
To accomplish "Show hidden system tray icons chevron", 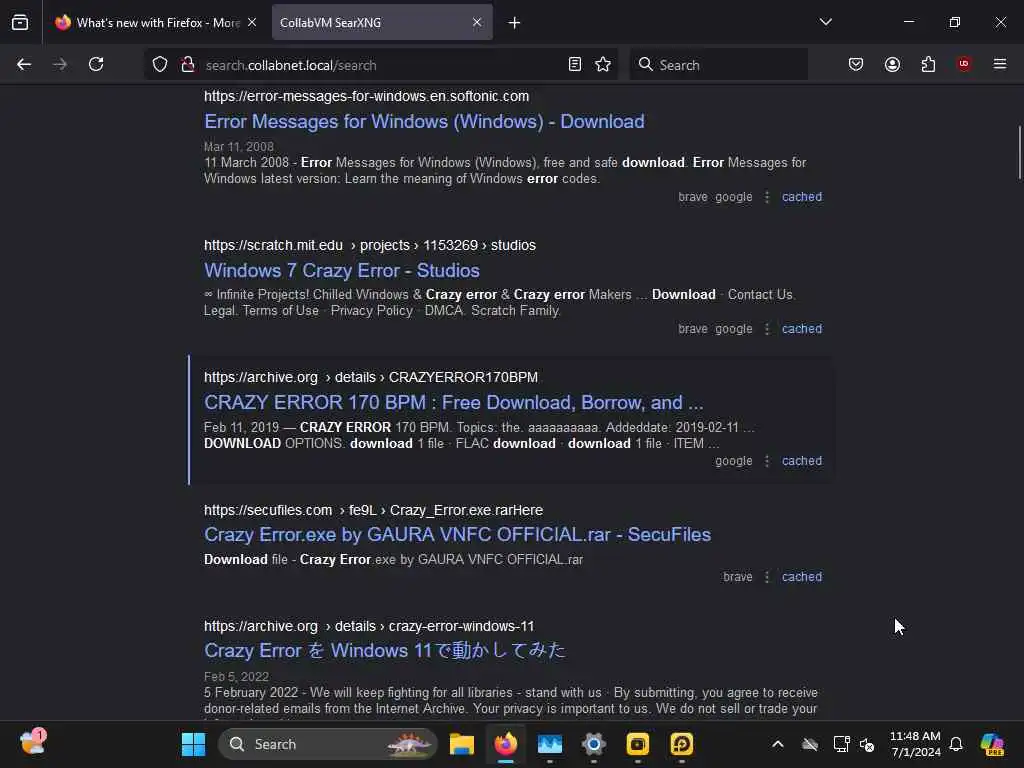I will coord(778,744).
